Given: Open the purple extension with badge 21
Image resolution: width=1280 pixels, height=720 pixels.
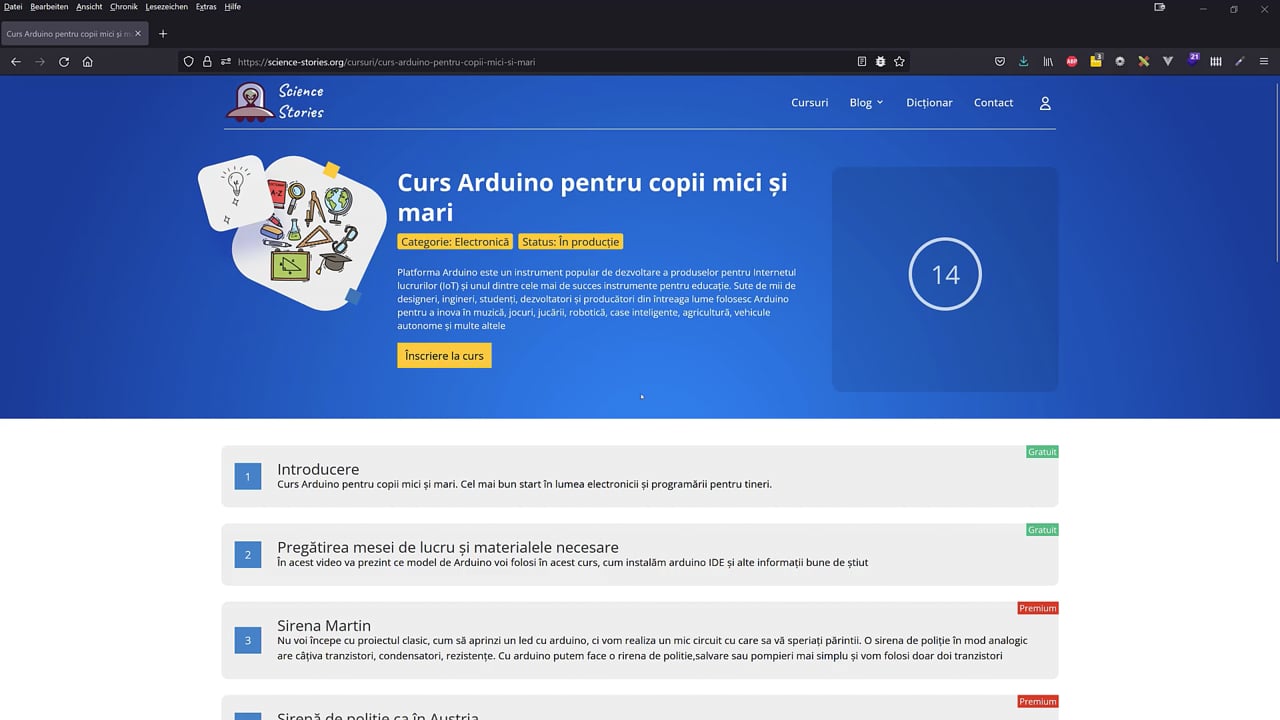Looking at the screenshot, I should tap(1192, 60).
